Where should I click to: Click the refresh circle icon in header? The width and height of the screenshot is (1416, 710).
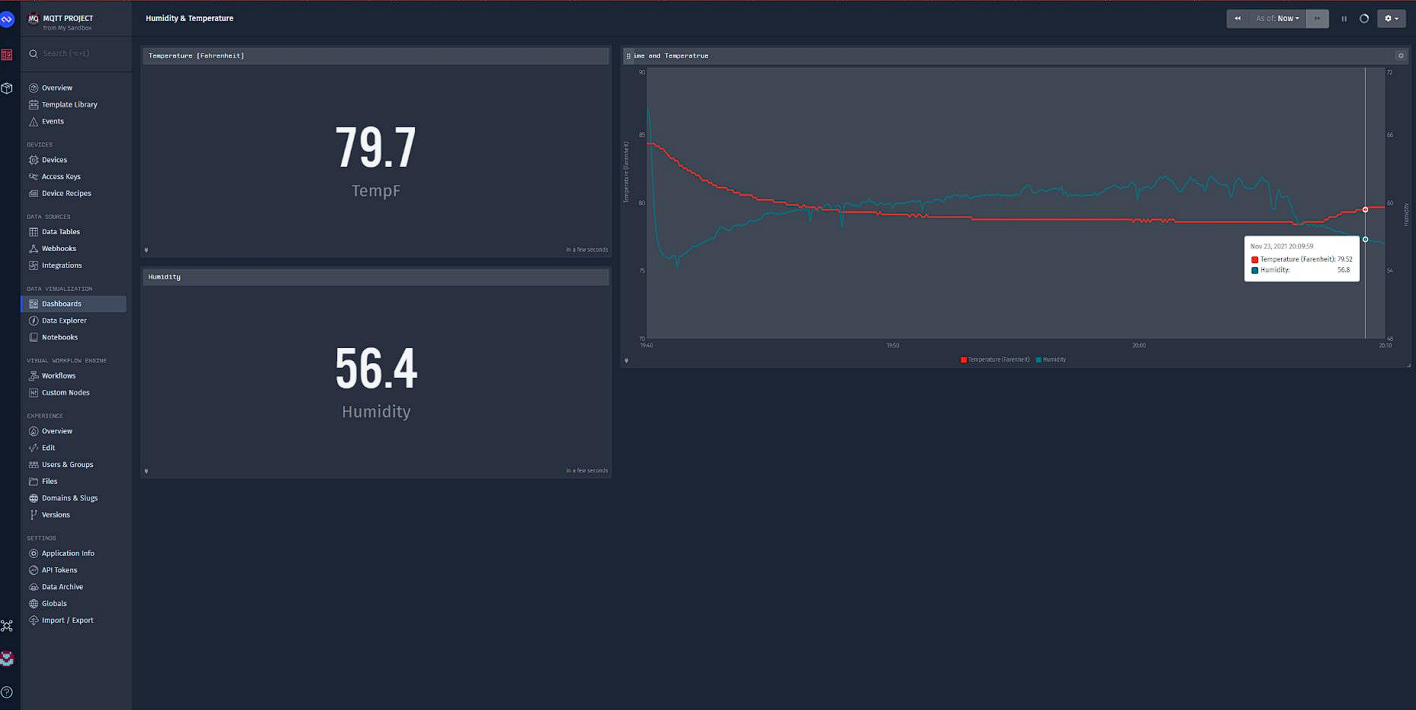(1364, 19)
